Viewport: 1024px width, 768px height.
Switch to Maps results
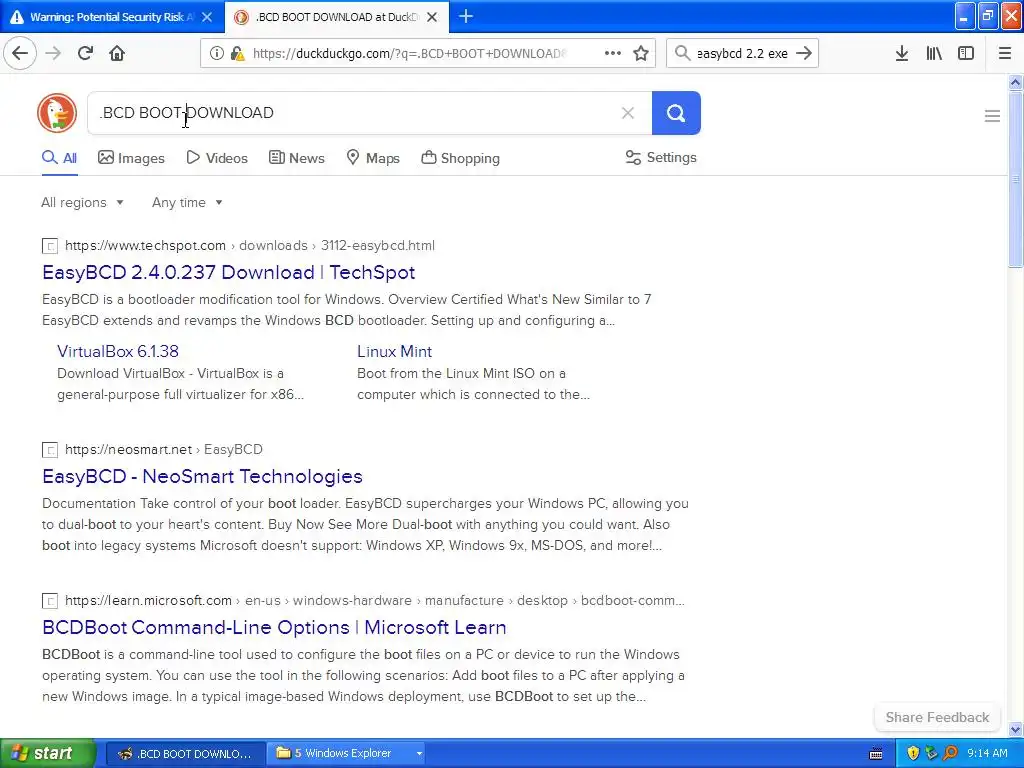tap(373, 158)
